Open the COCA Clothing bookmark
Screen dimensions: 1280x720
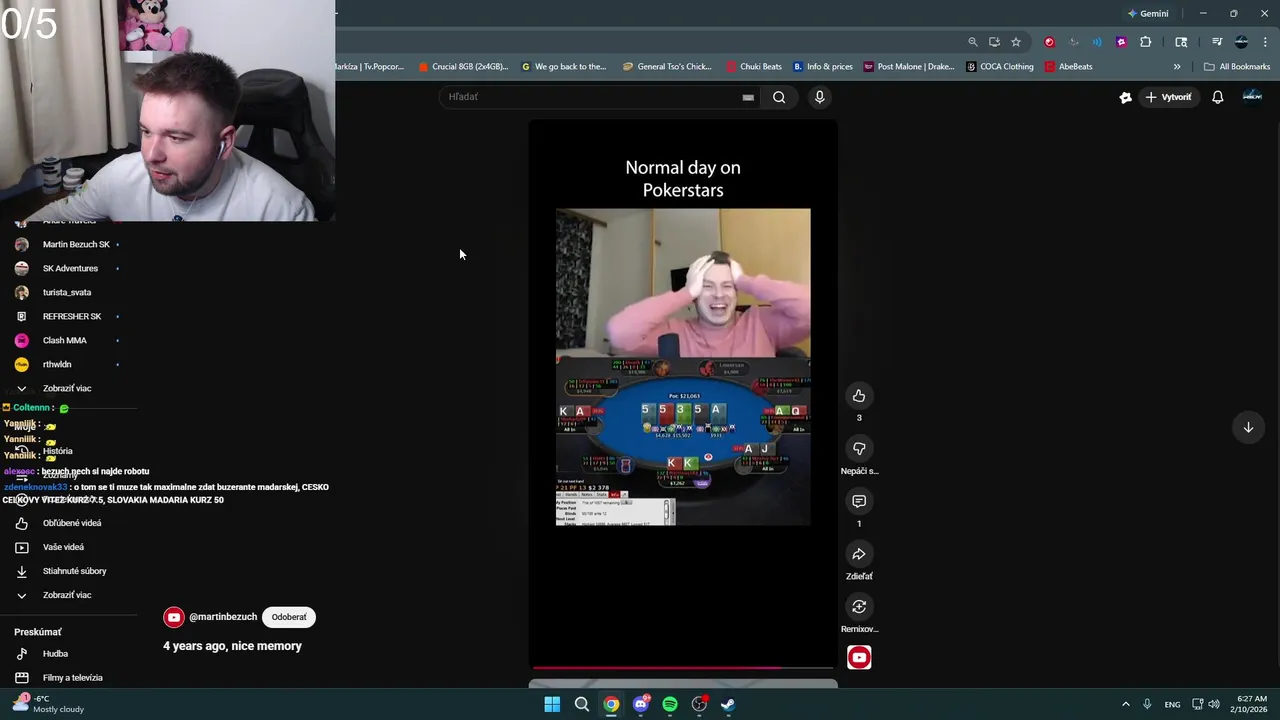point(999,67)
